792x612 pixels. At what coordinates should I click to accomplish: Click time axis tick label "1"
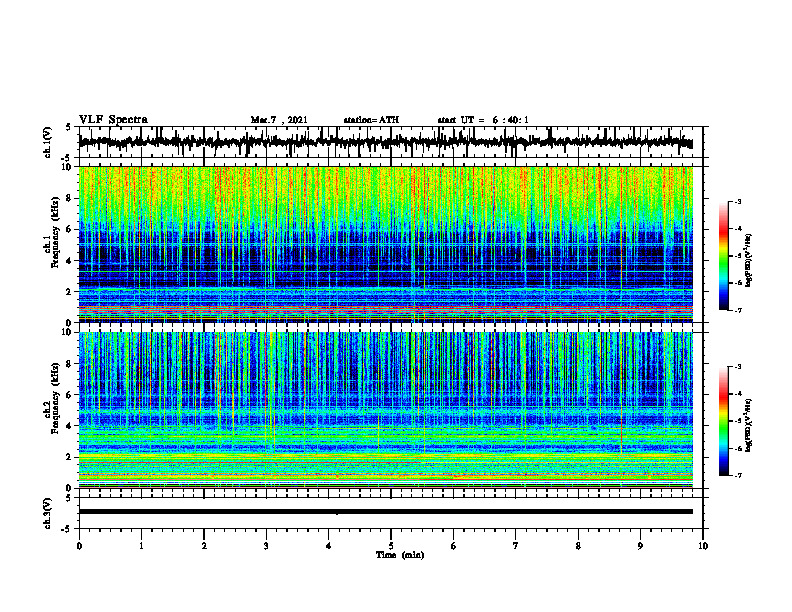pyautogui.click(x=141, y=546)
